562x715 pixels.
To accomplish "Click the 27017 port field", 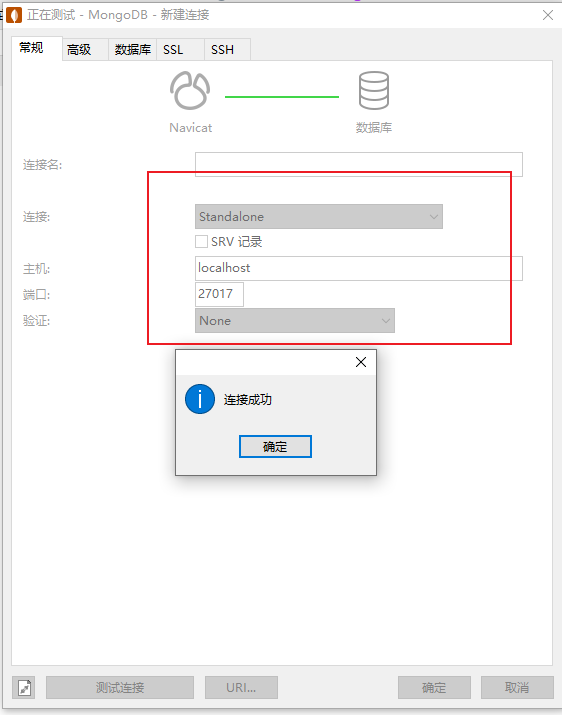I will pyautogui.click(x=219, y=294).
